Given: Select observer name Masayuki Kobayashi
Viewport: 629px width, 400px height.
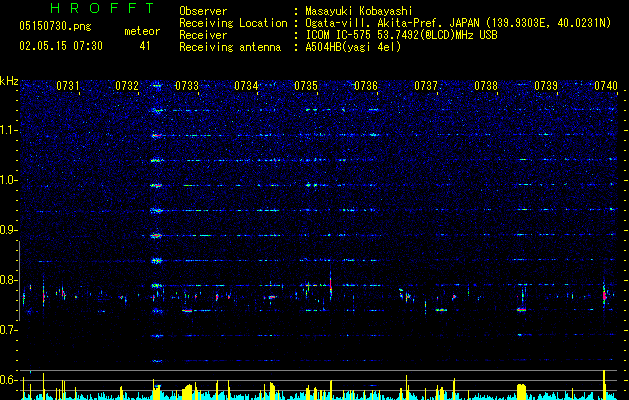Looking at the screenshot, I should (359, 11).
